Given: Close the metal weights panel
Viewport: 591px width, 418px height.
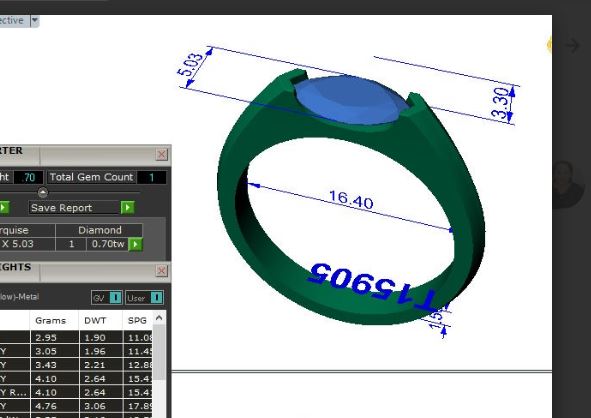Looking at the screenshot, I should (x=162, y=271).
